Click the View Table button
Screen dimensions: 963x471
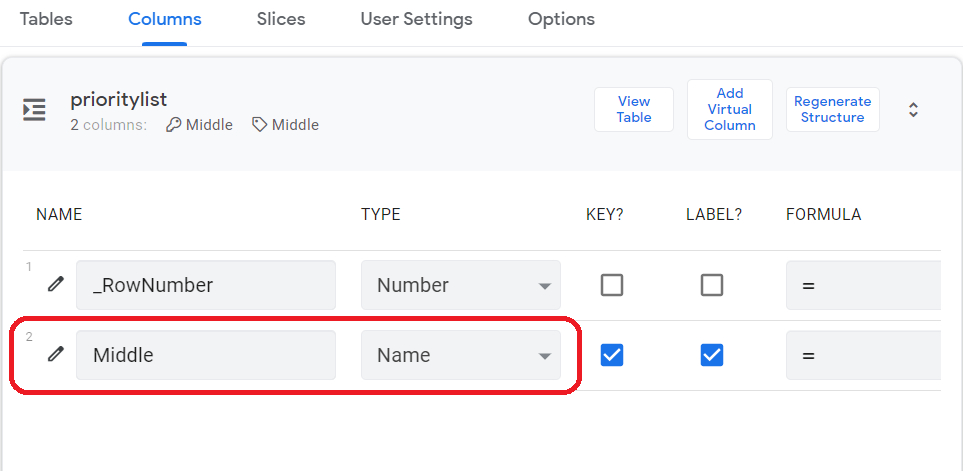click(x=634, y=109)
